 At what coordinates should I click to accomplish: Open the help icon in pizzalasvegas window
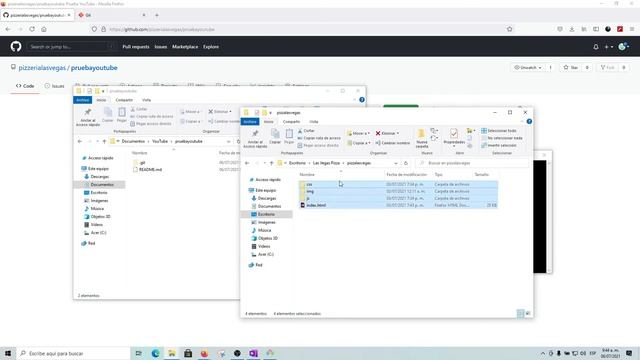click(x=529, y=122)
